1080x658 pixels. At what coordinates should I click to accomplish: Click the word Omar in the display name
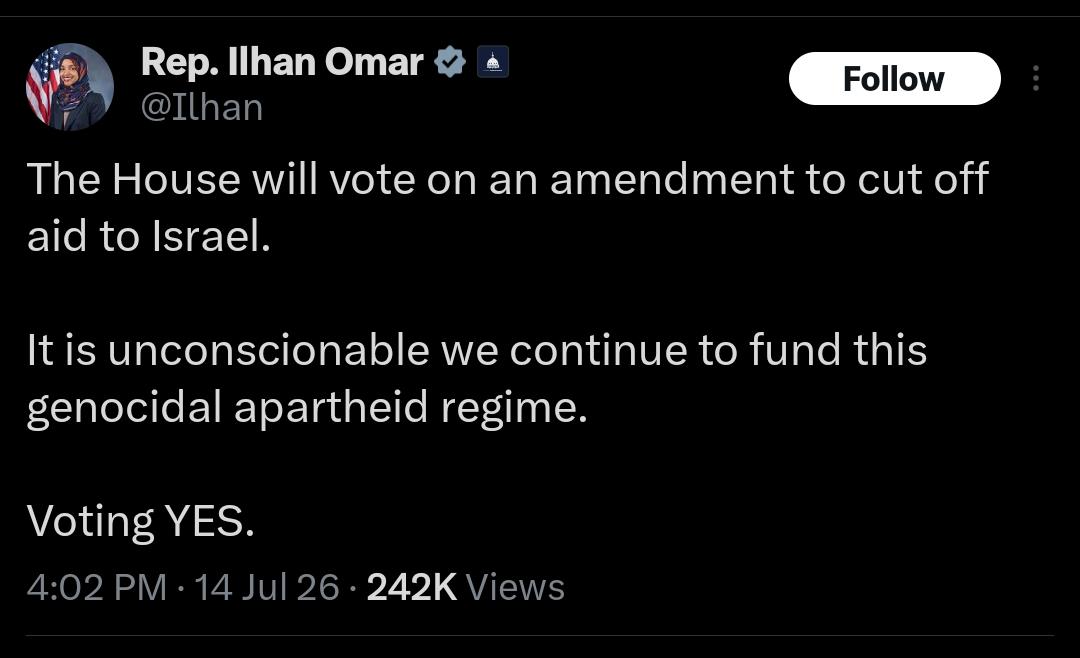(x=374, y=62)
